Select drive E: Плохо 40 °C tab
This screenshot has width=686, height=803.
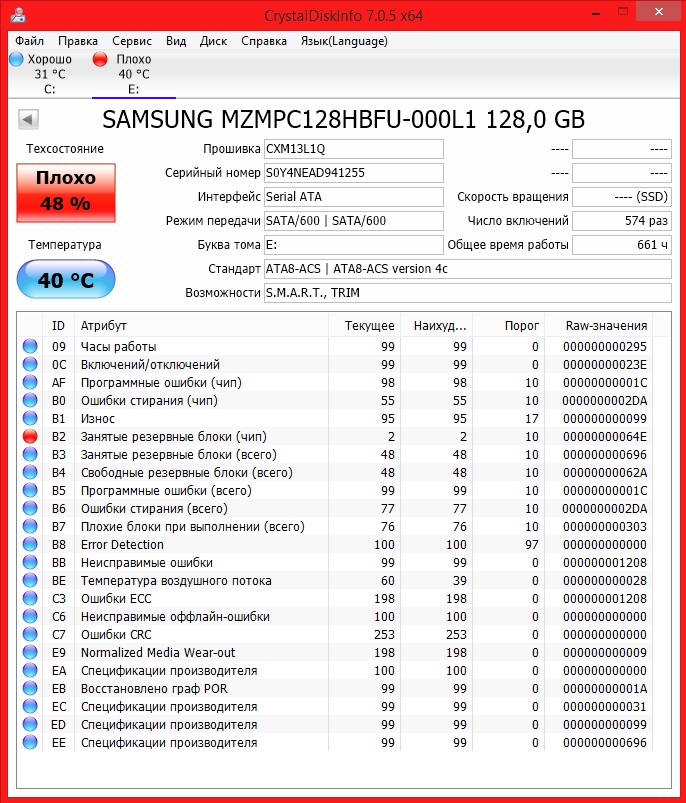134,74
